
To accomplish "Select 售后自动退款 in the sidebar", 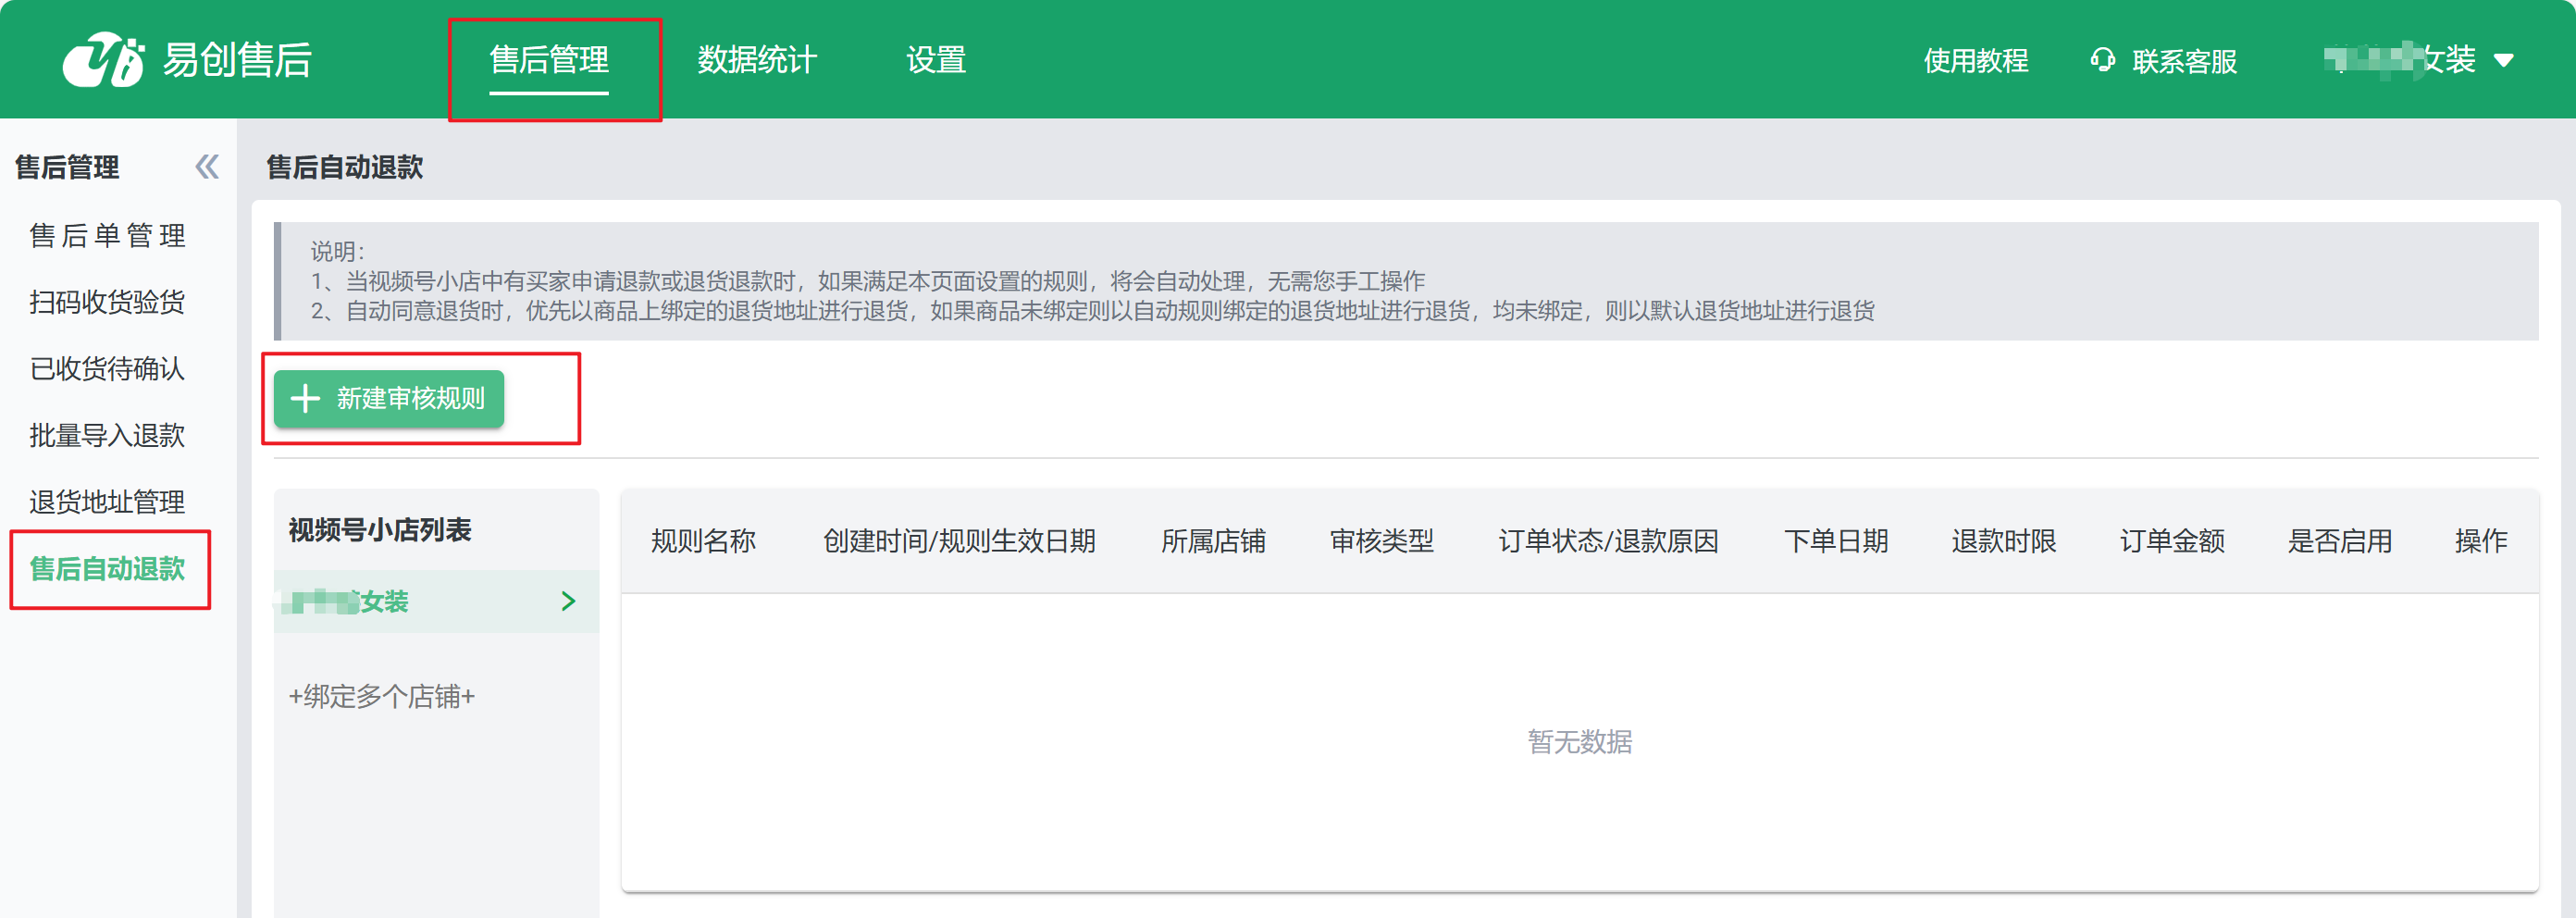I will pyautogui.click(x=107, y=569).
